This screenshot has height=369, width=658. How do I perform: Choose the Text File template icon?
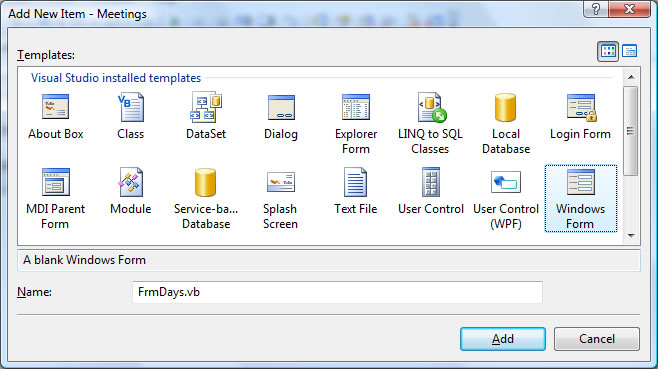tap(355, 182)
